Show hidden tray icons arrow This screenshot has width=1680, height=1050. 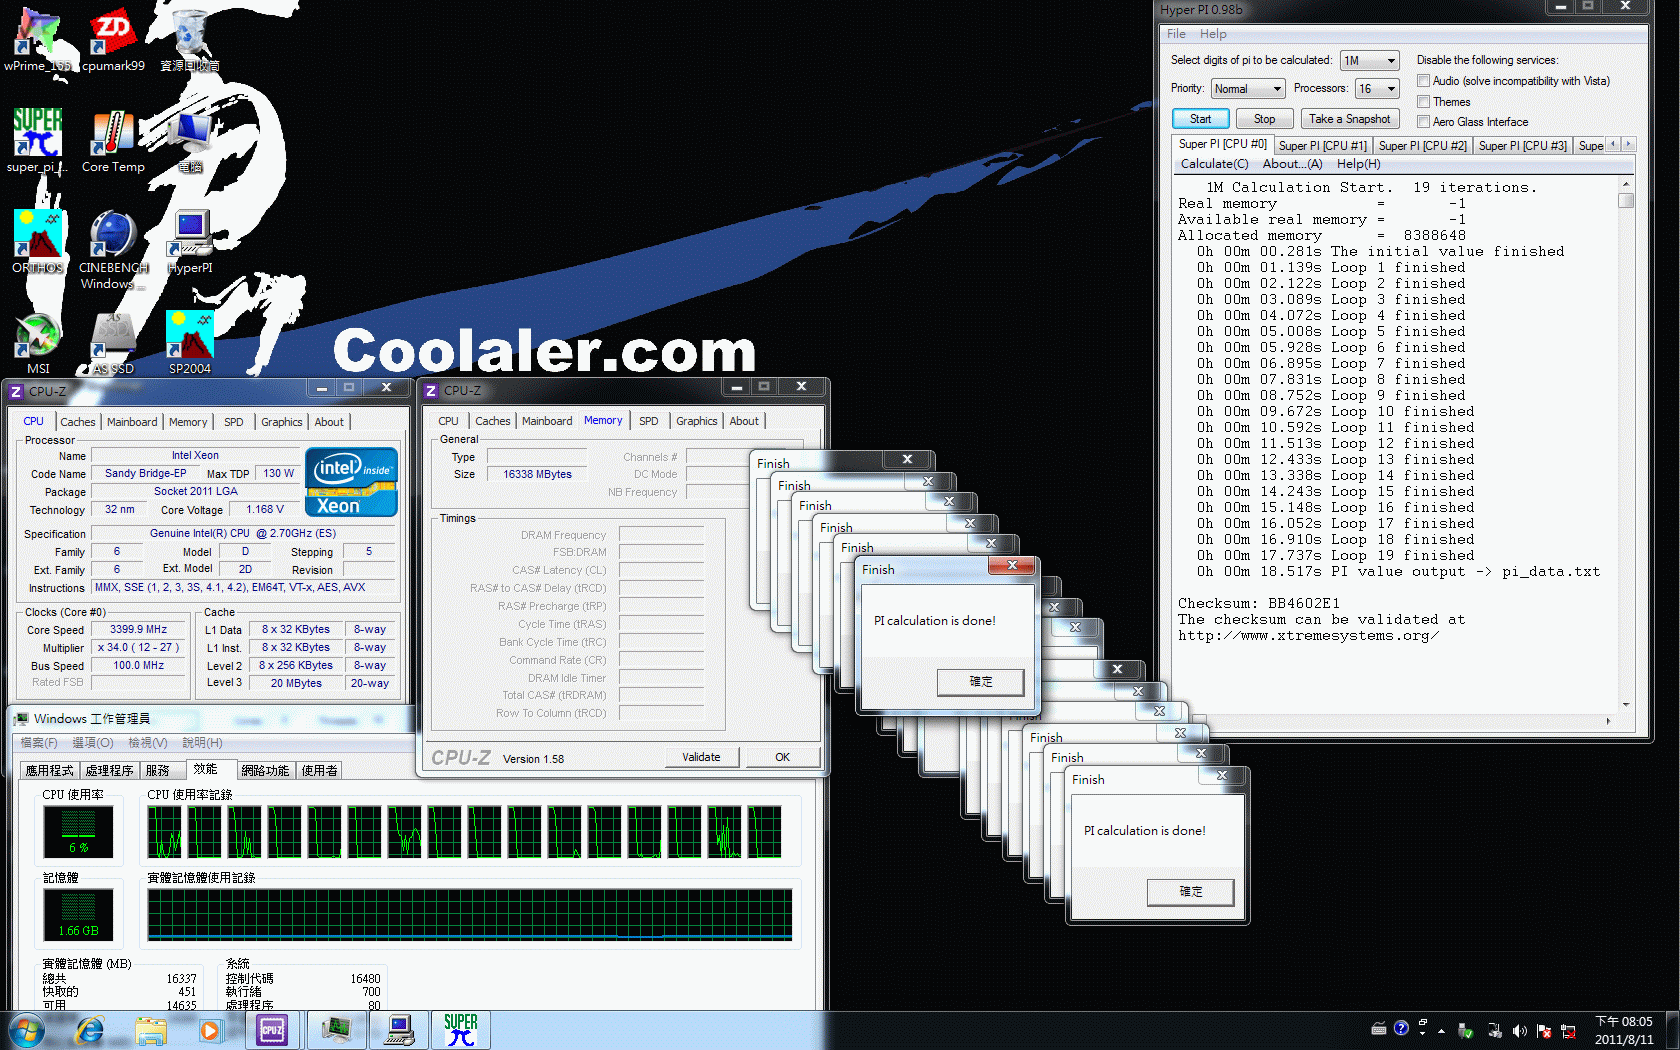pyautogui.click(x=1441, y=1031)
